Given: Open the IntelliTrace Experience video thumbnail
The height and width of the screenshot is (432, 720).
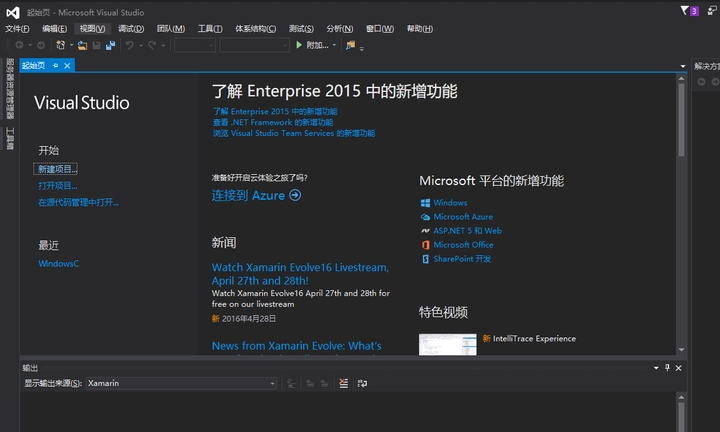Looking at the screenshot, I should coord(448,344).
